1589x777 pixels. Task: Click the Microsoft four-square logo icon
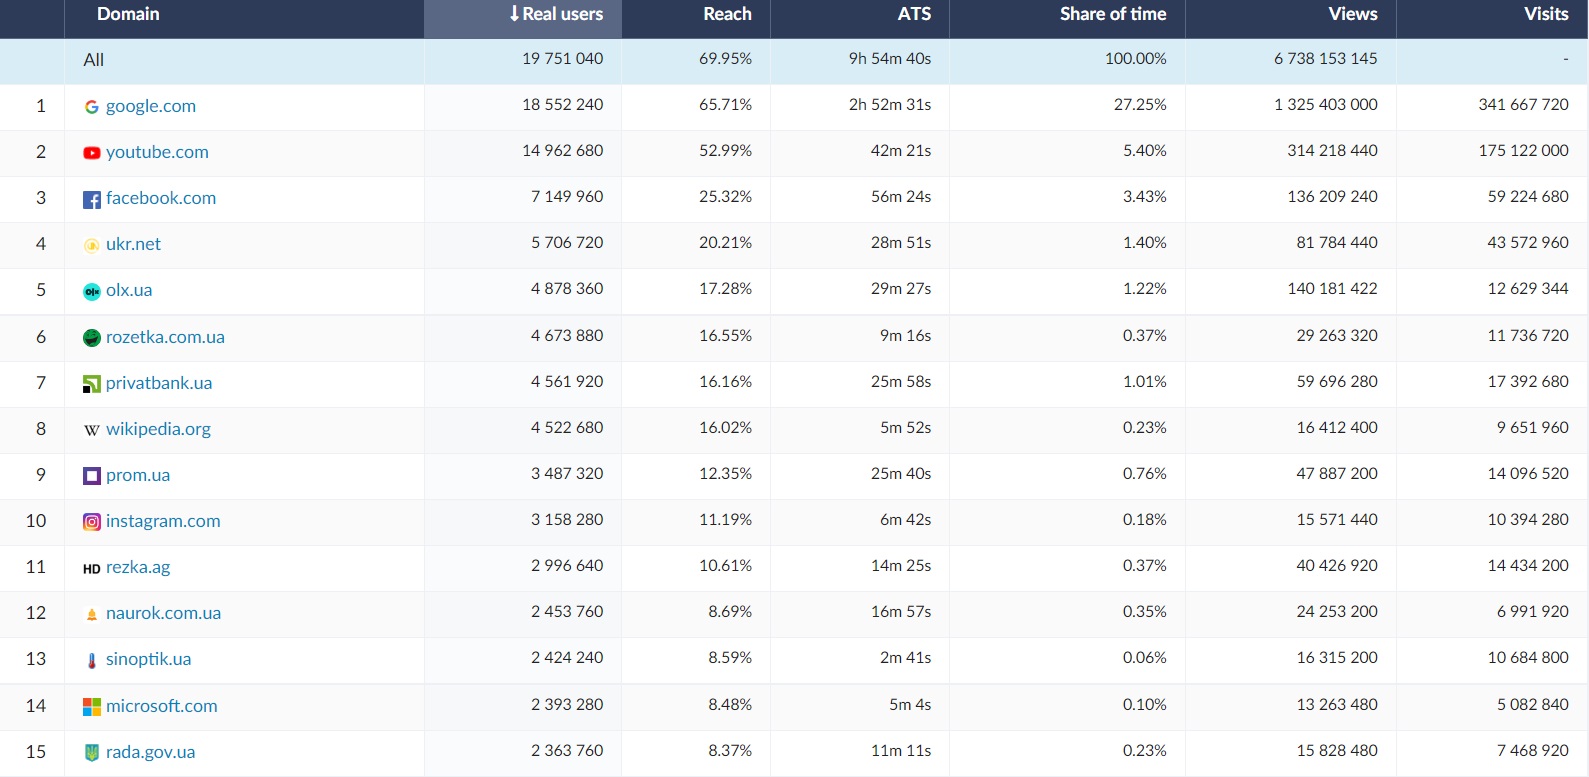tap(91, 707)
